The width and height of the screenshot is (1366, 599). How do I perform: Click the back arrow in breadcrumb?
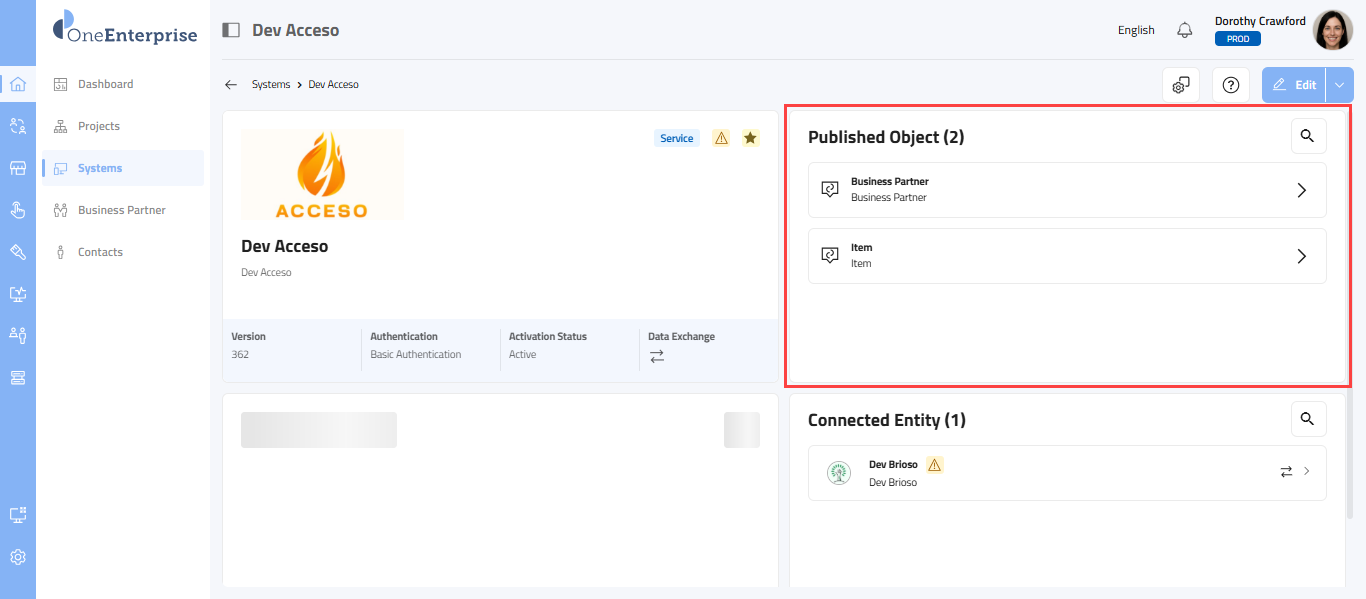(231, 85)
